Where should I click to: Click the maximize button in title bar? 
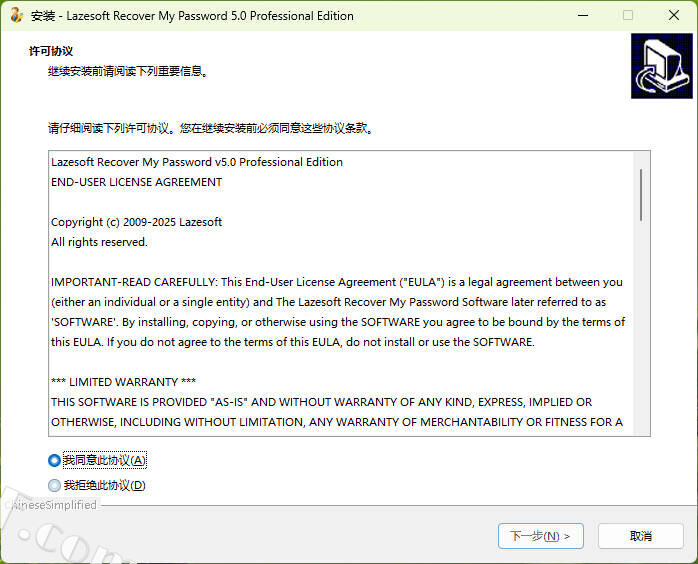628,16
